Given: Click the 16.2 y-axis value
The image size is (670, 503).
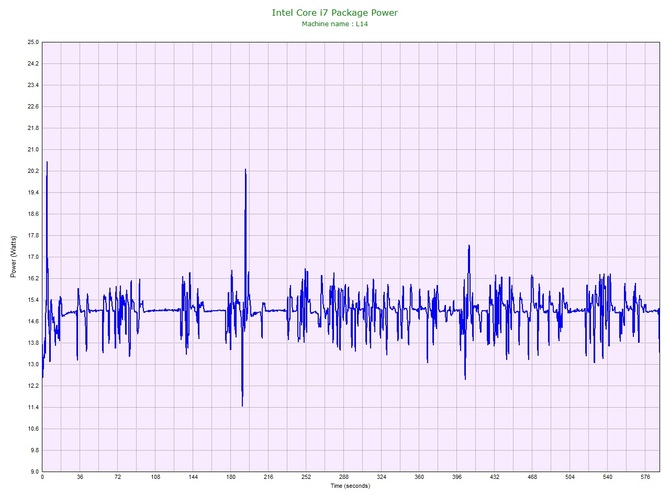Looking at the screenshot, I should point(33,279).
